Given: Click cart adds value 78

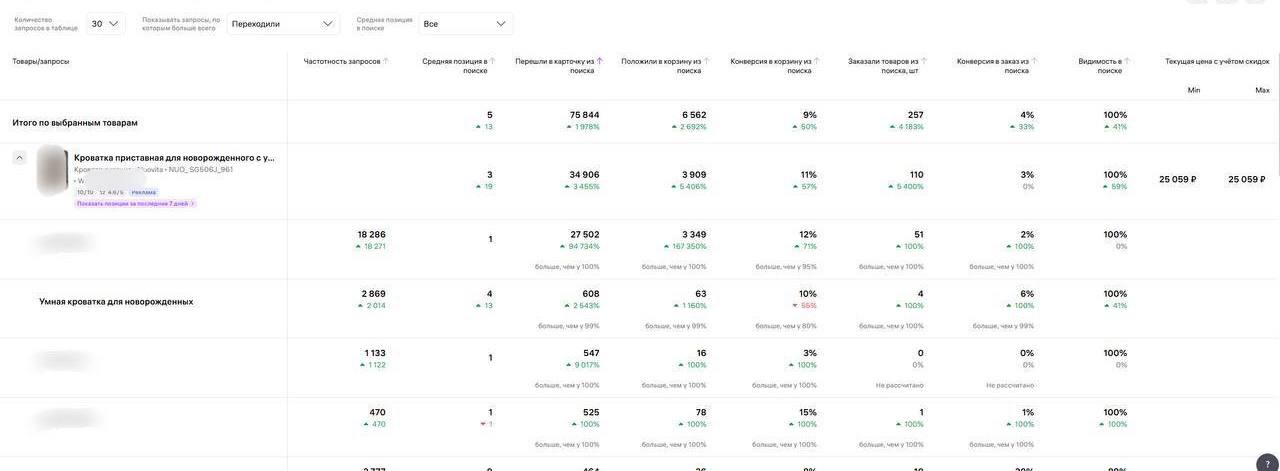Looking at the screenshot, I should point(701,413).
